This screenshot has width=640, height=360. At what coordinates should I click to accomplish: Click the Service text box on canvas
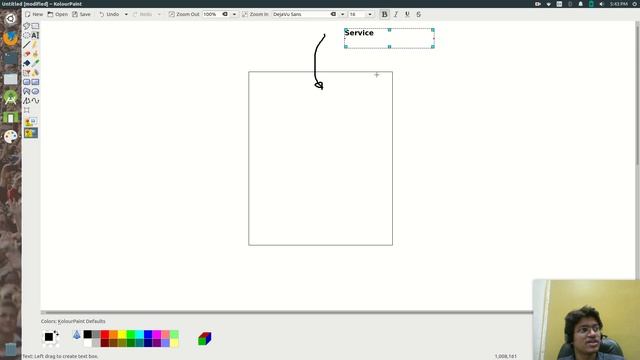tap(389, 38)
